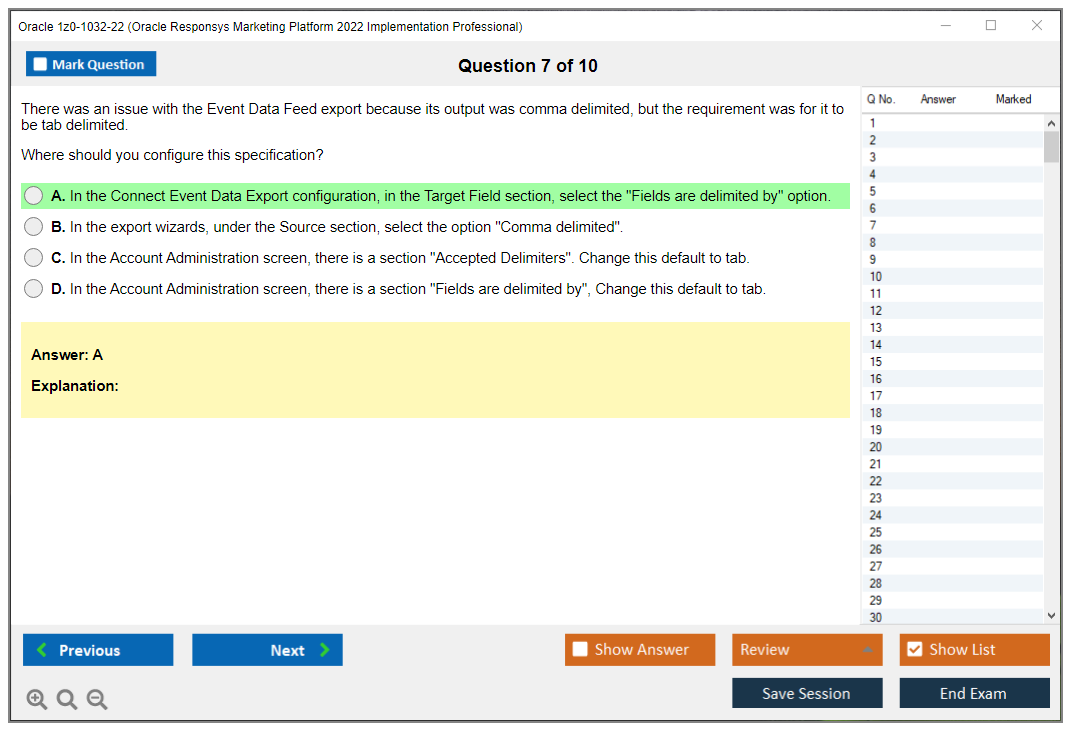Screen dimensions: 1075x735
Task: Select answer option A radio button
Action: click(x=33, y=195)
